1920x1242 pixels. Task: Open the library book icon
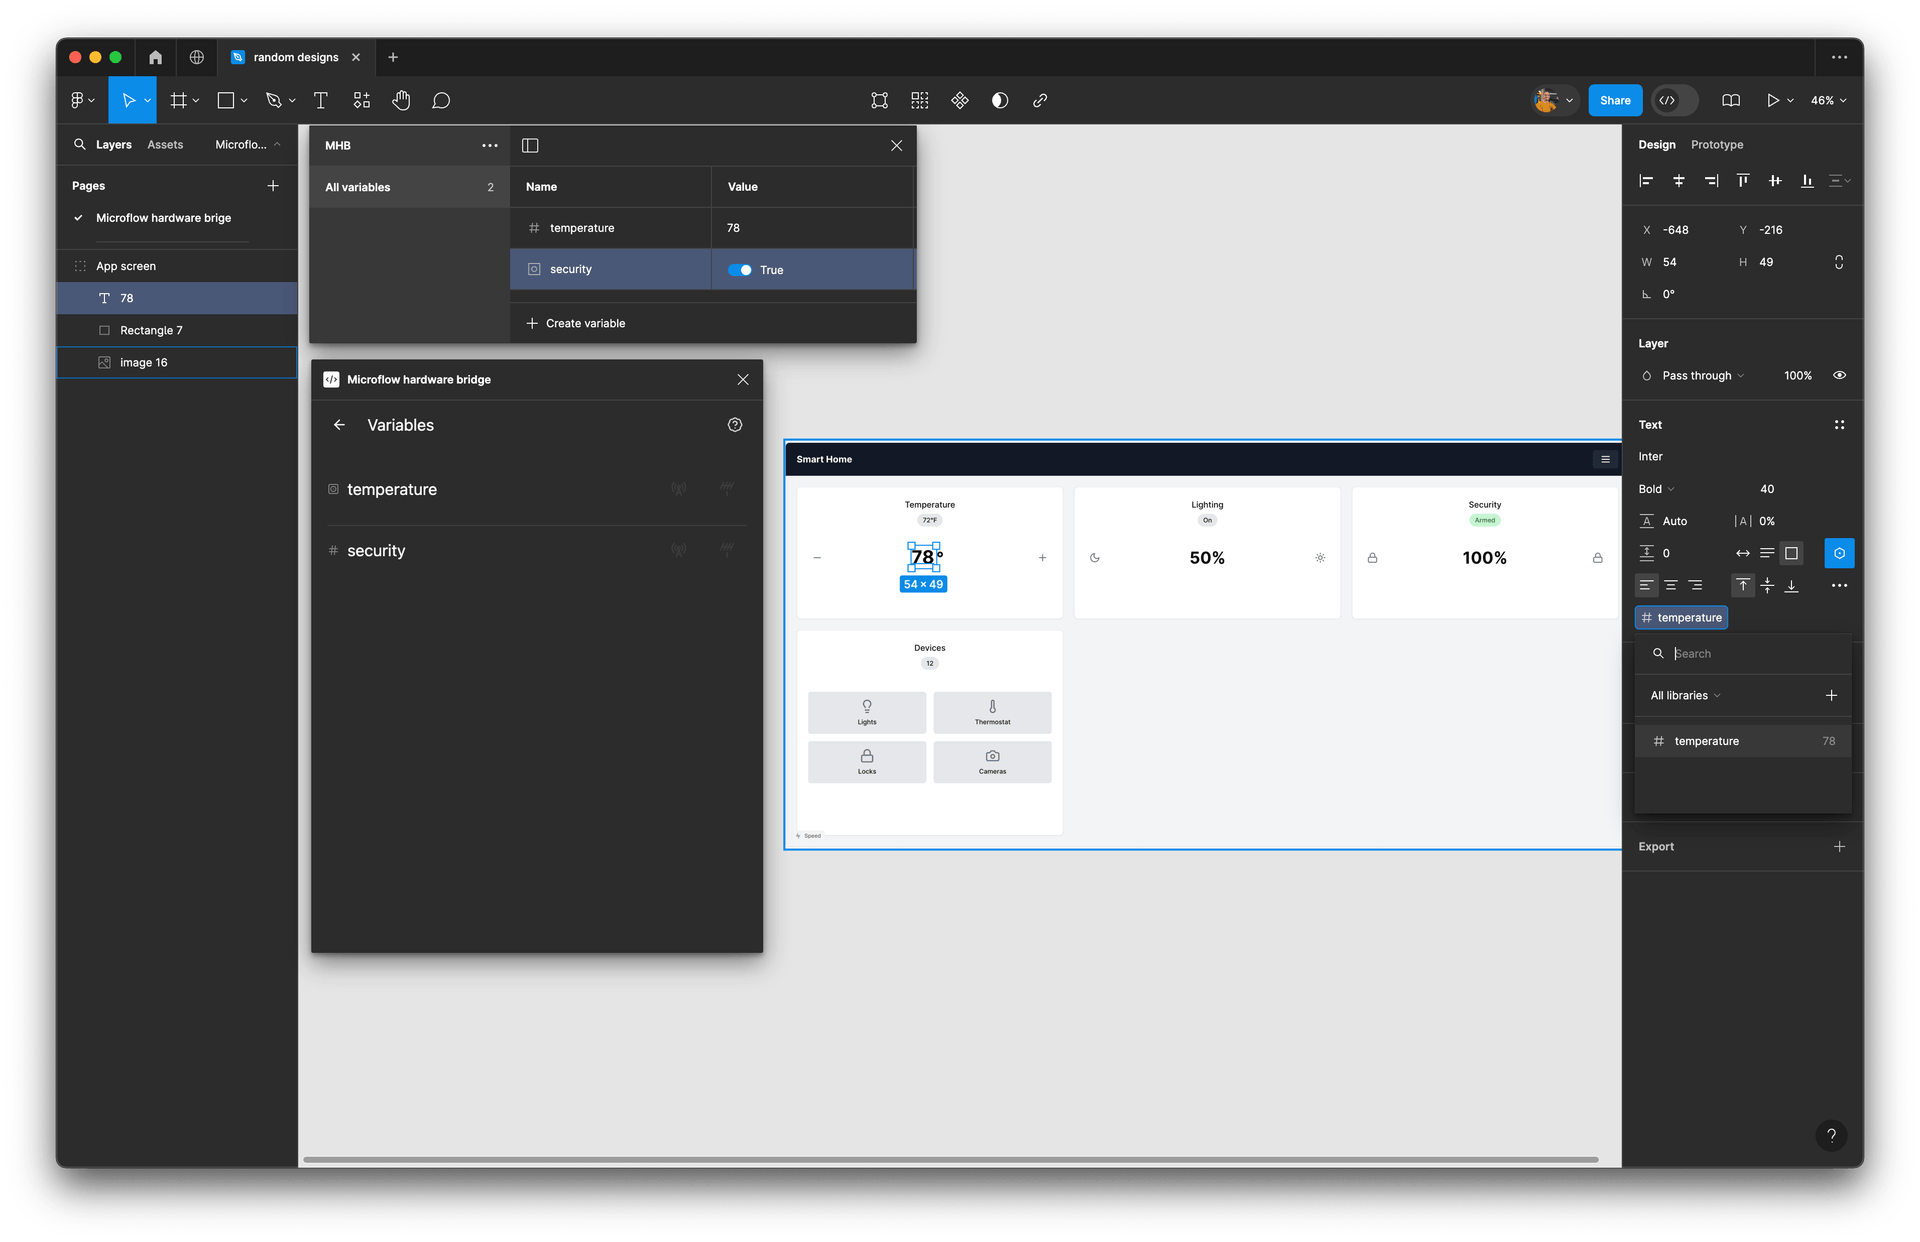click(x=1731, y=100)
